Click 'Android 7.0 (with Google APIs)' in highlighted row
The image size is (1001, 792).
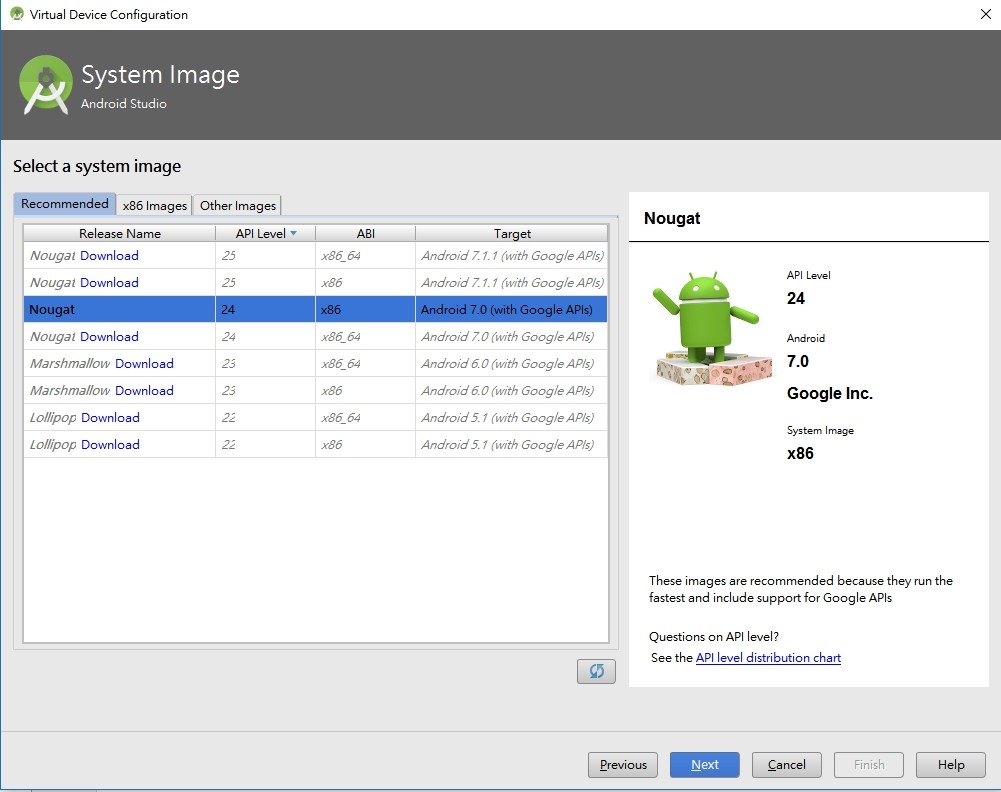[x=506, y=310]
